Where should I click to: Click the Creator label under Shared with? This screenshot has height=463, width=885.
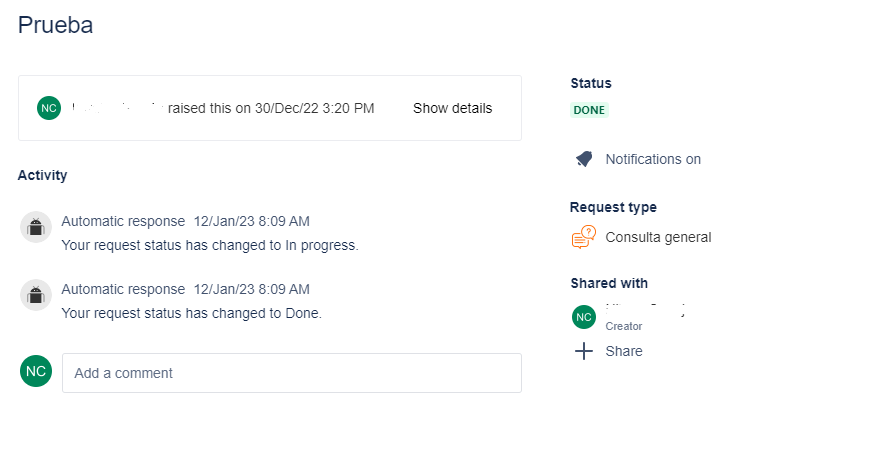(x=624, y=326)
